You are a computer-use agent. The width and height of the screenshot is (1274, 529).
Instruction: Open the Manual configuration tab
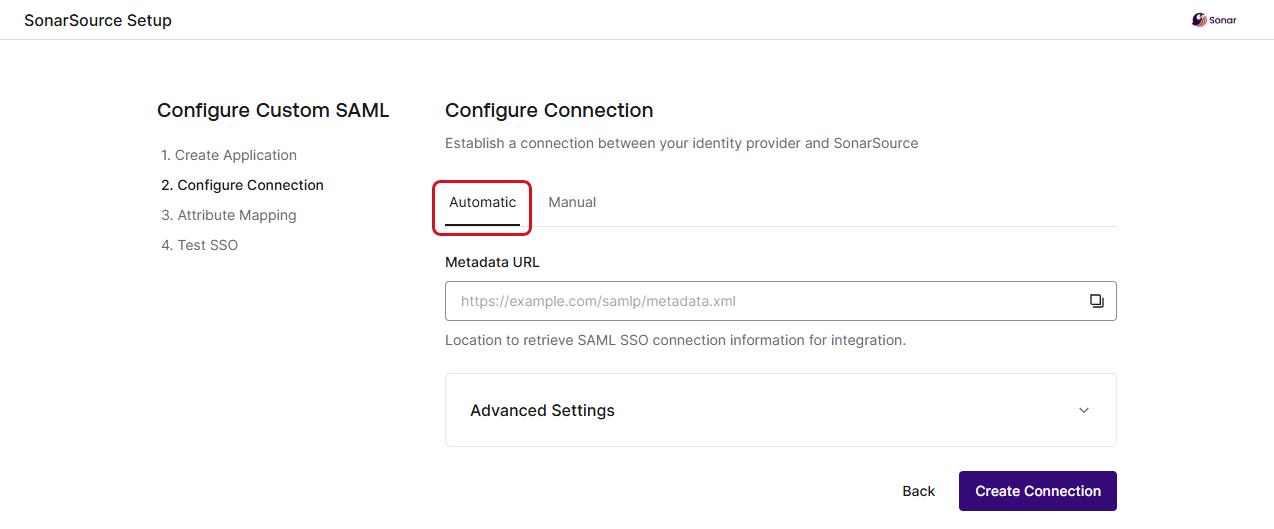572,203
